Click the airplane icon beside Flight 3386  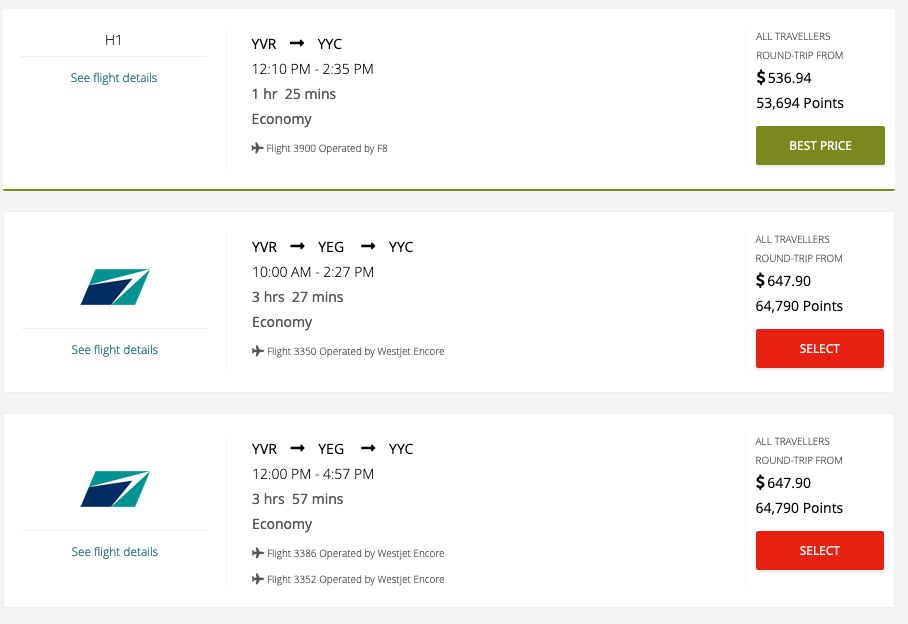256,553
